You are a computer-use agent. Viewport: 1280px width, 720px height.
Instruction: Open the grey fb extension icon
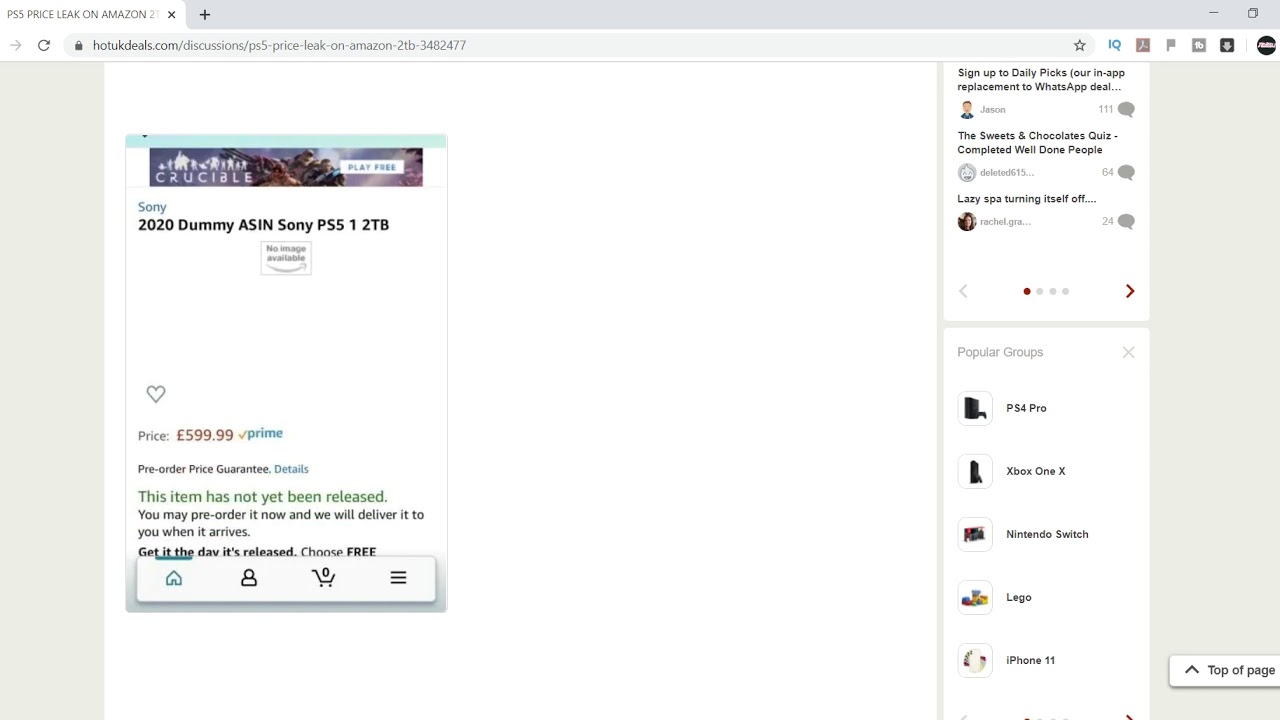(1199, 45)
